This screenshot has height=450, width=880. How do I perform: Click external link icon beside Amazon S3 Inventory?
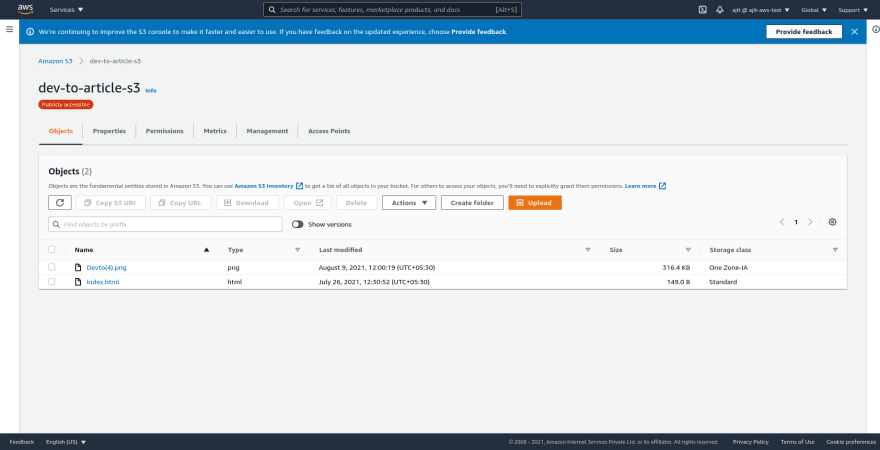tap(300, 186)
